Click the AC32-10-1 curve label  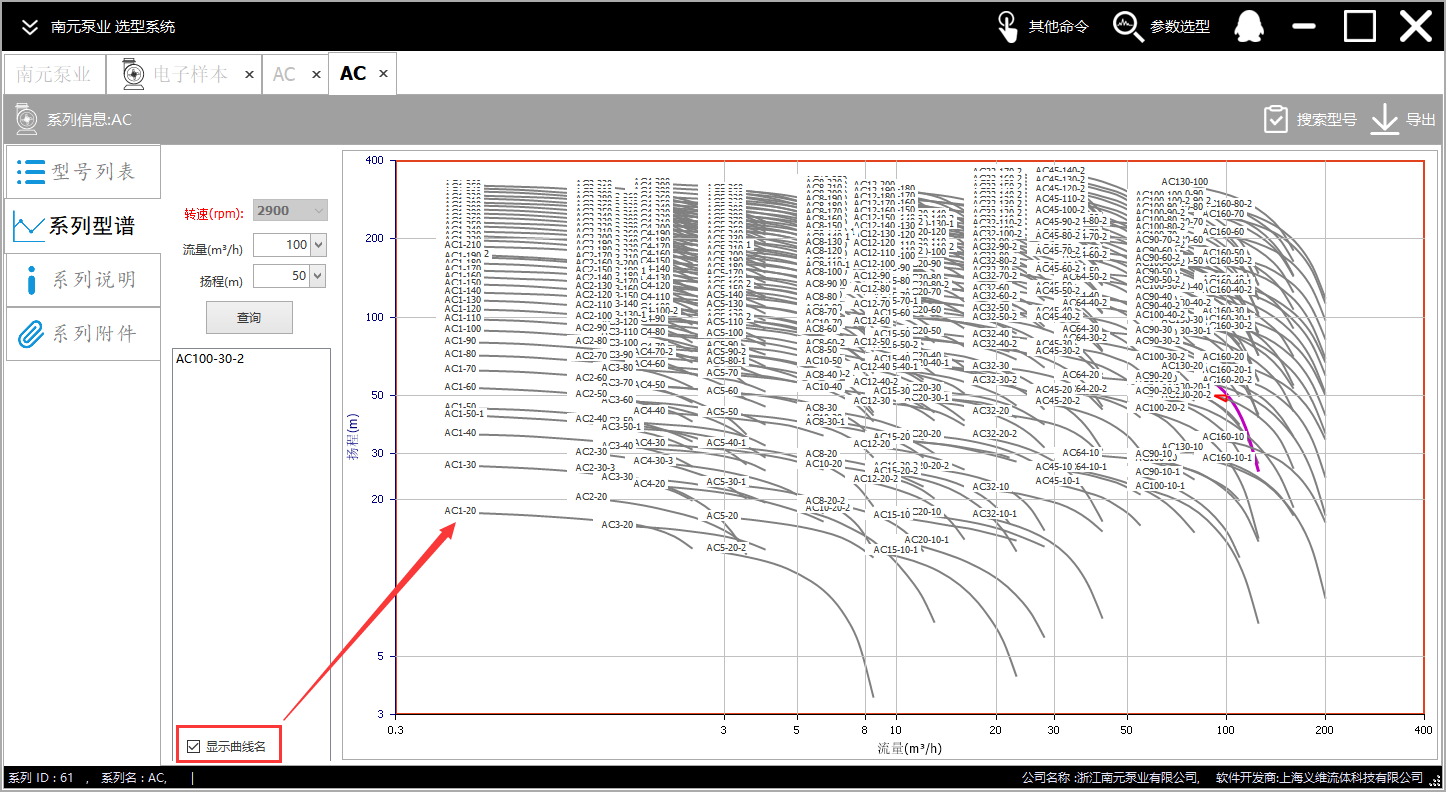pyautogui.click(x=995, y=514)
